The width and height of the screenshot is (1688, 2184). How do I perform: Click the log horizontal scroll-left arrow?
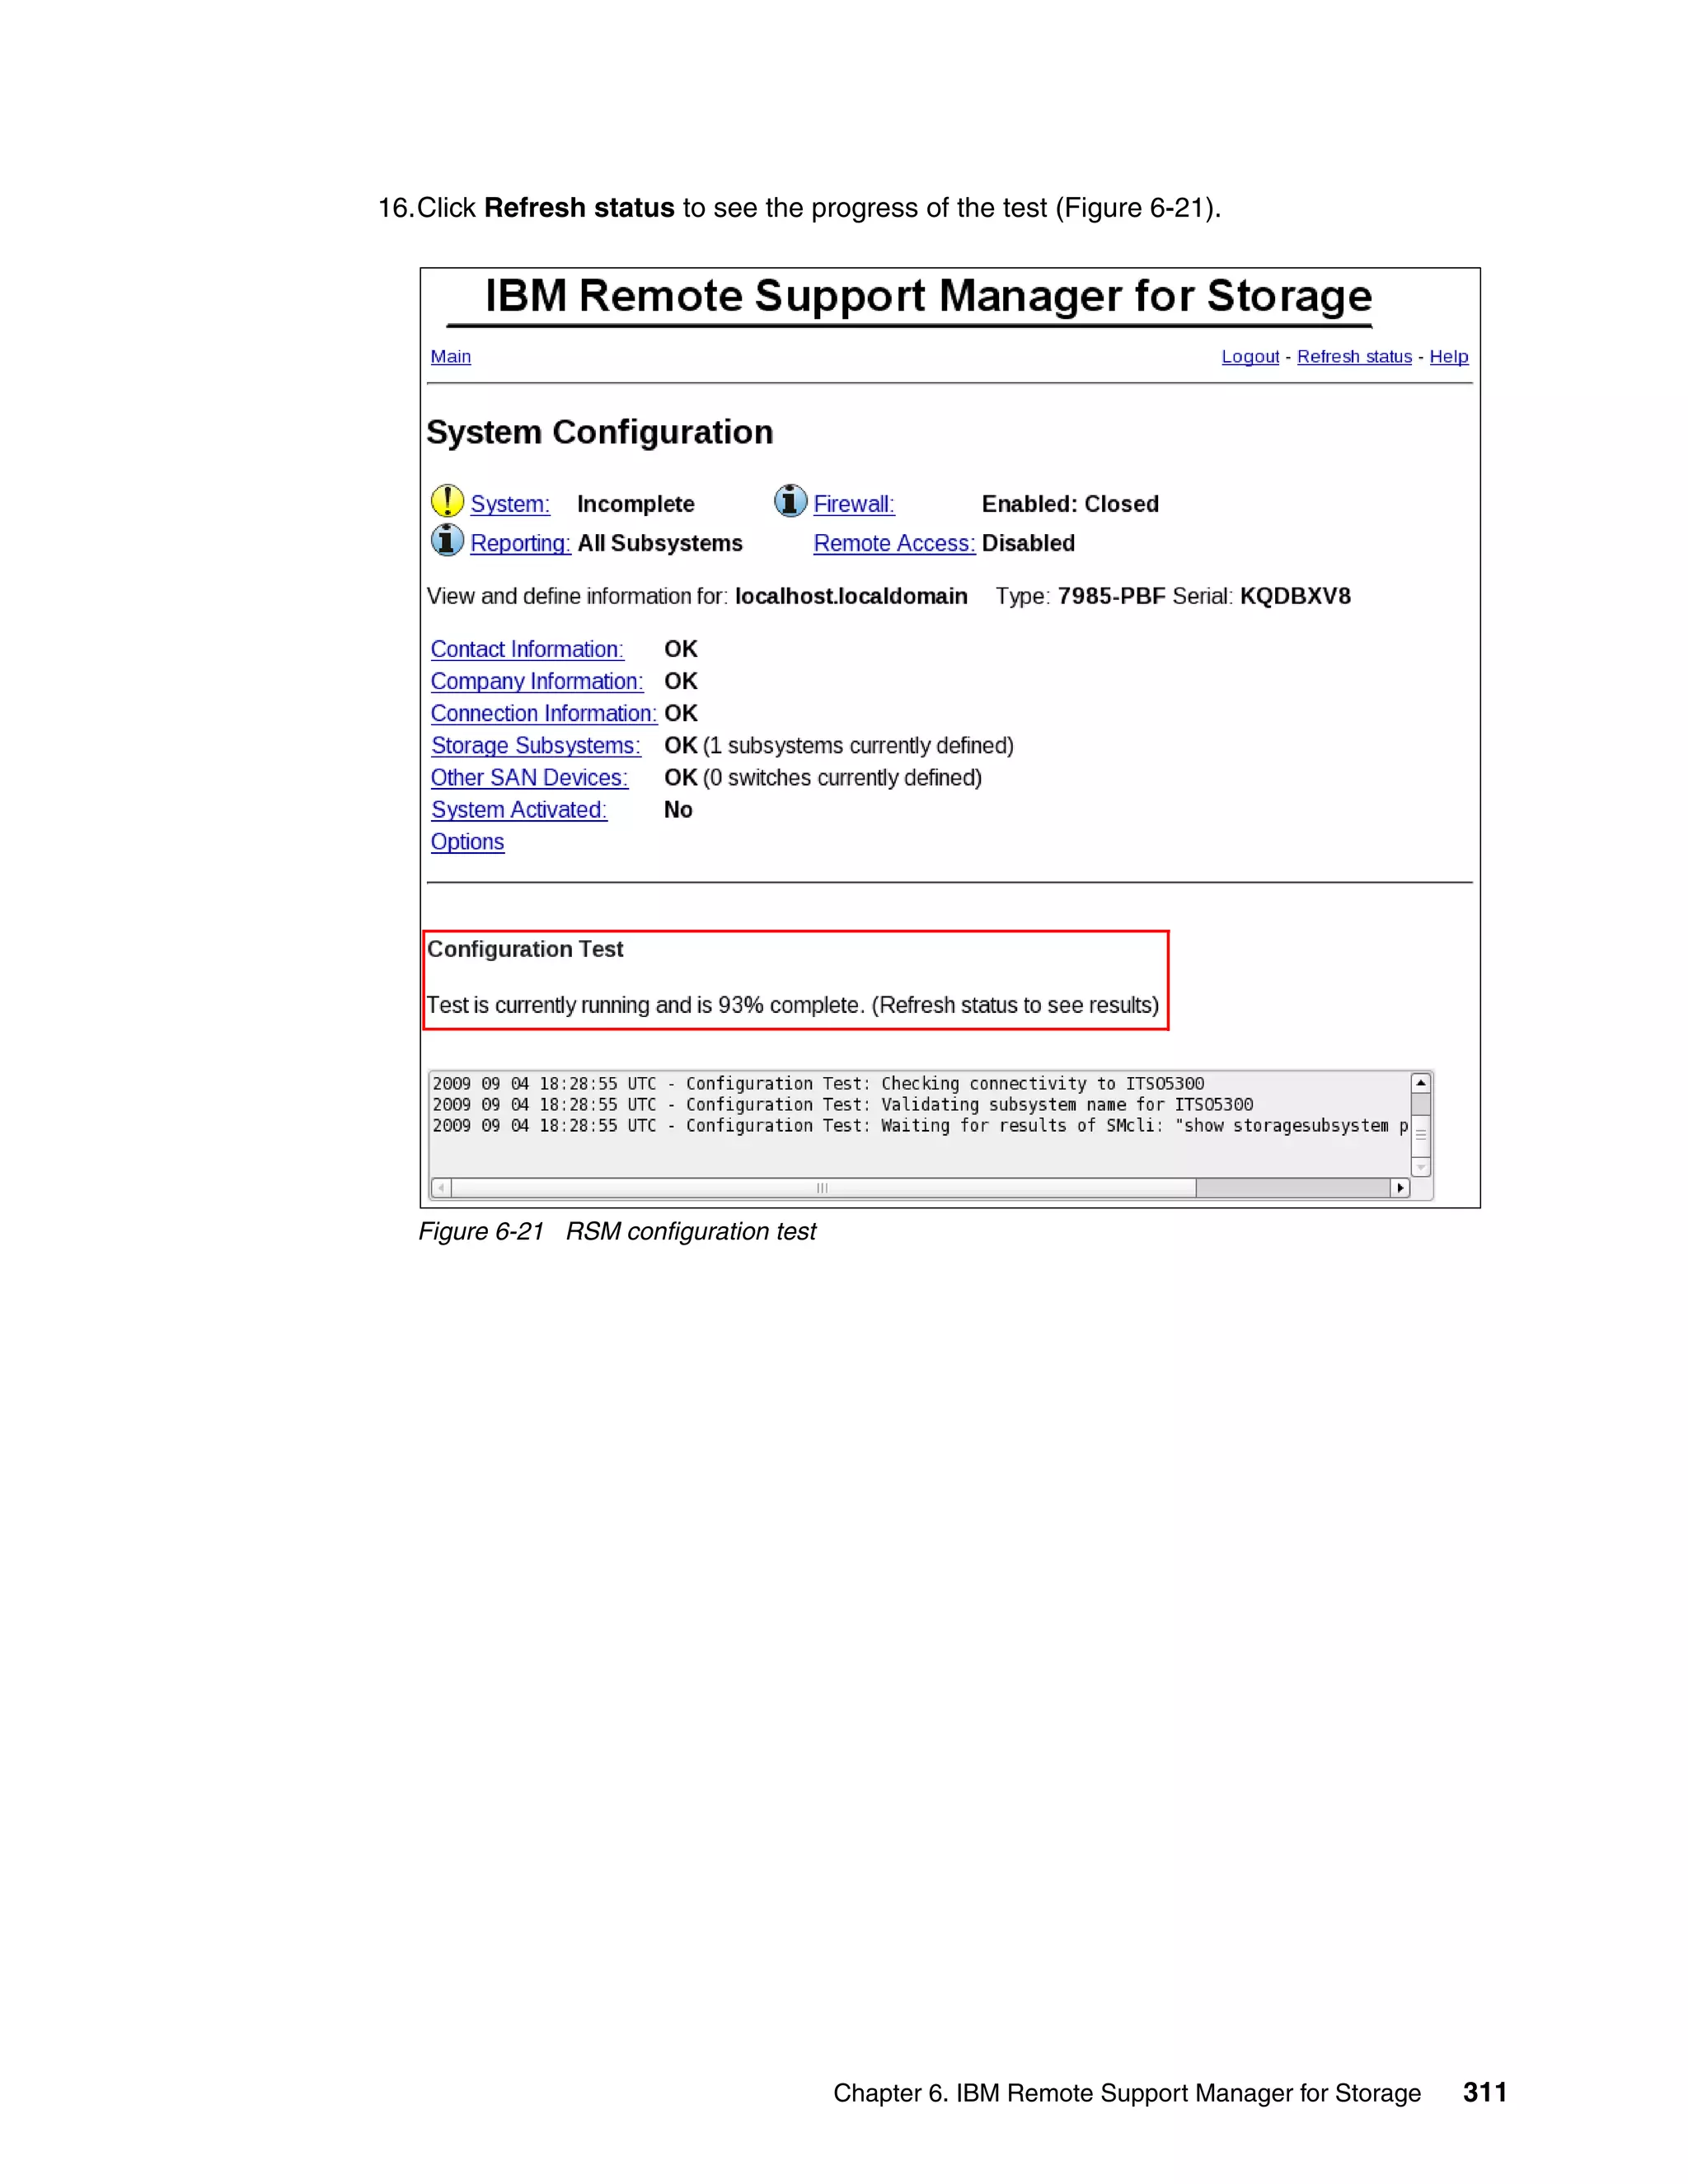[x=441, y=1188]
